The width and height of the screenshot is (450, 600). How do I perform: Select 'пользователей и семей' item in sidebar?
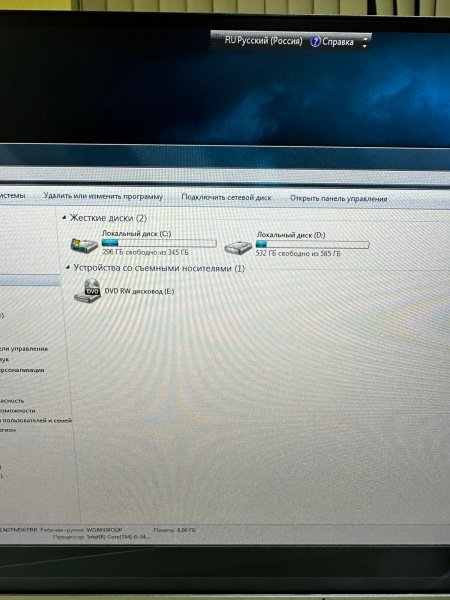[36, 420]
